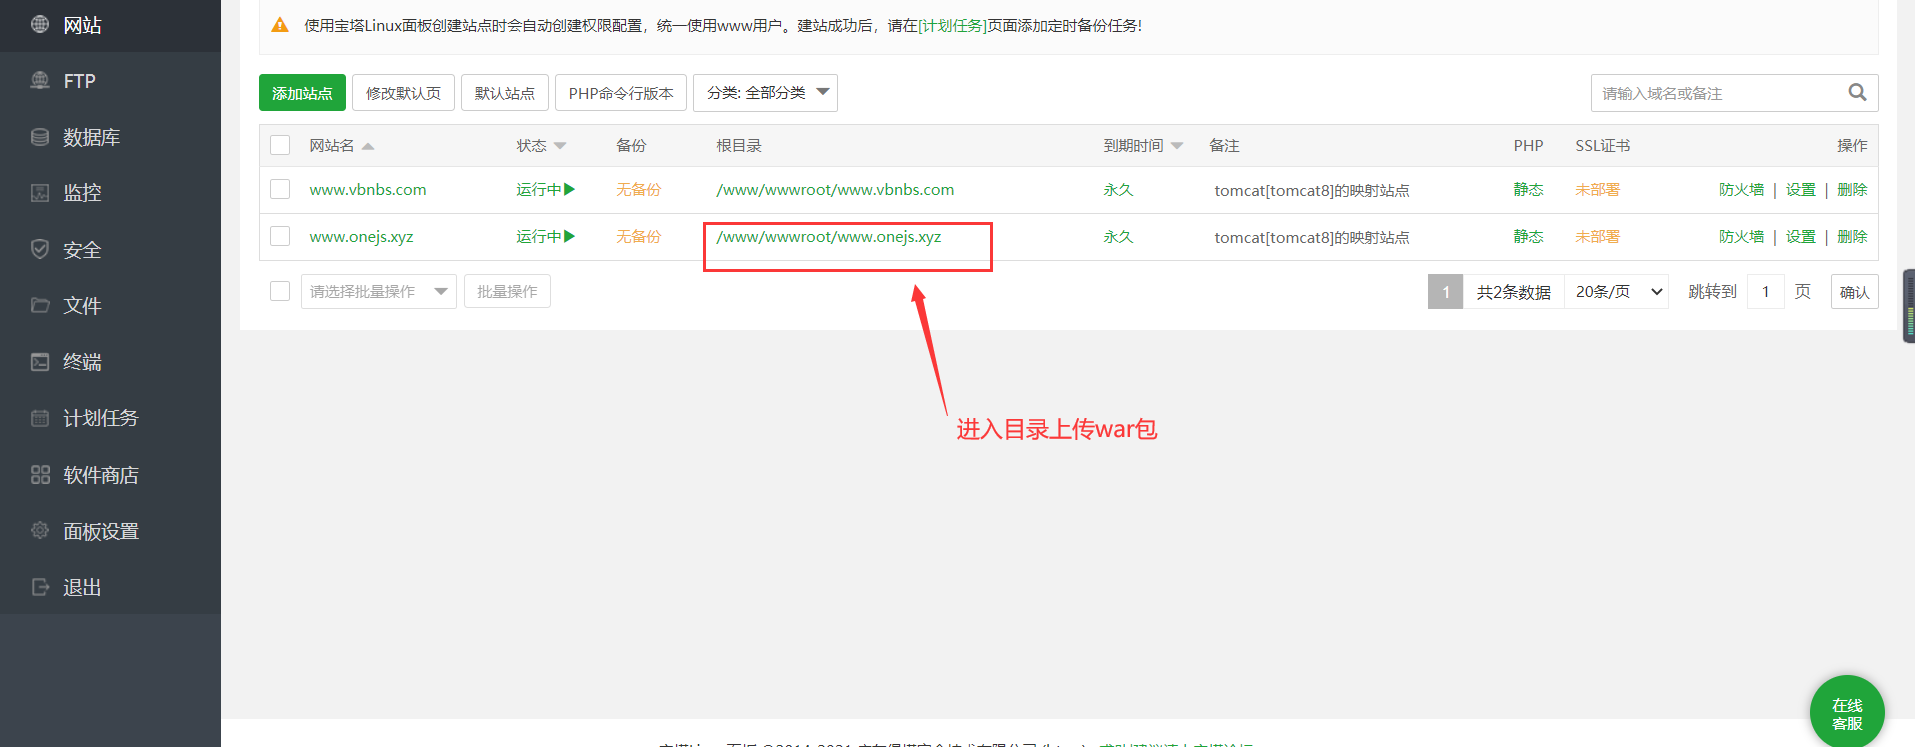Click the FTP sidebar icon

click(40, 80)
